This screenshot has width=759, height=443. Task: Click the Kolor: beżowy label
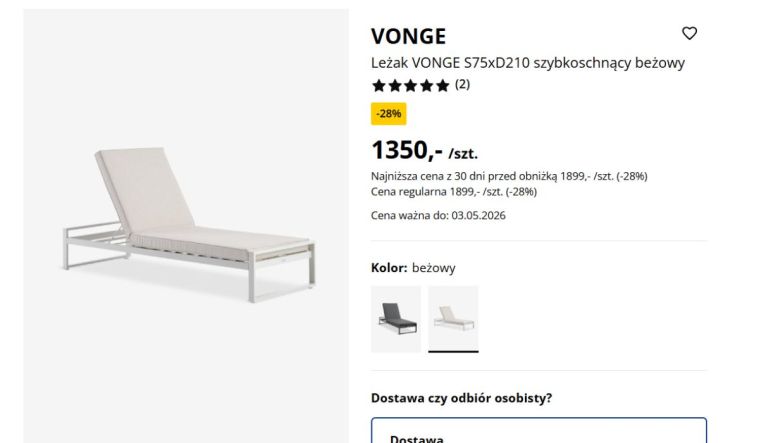tap(413, 268)
